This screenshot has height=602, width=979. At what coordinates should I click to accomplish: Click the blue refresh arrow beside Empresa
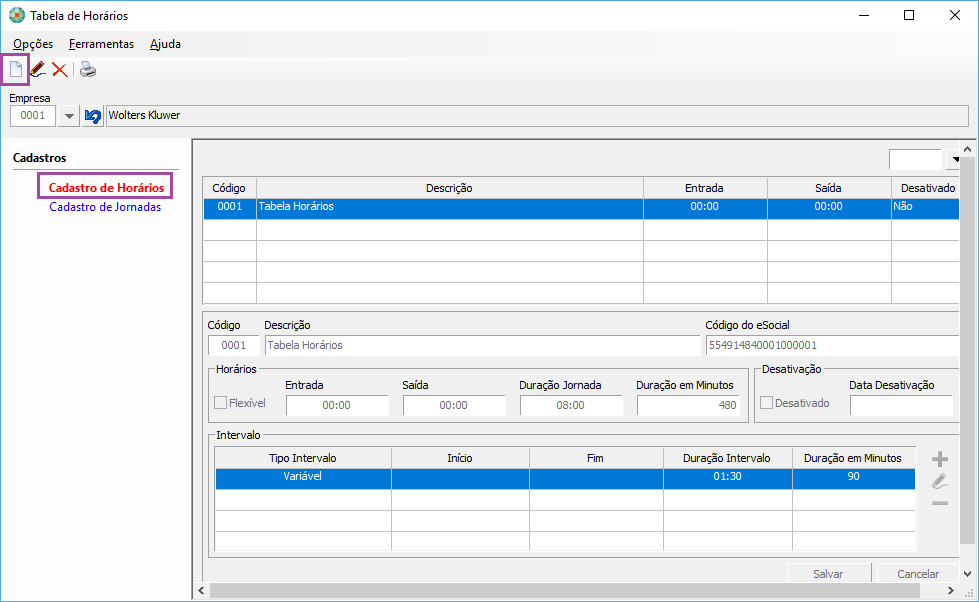[x=92, y=116]
